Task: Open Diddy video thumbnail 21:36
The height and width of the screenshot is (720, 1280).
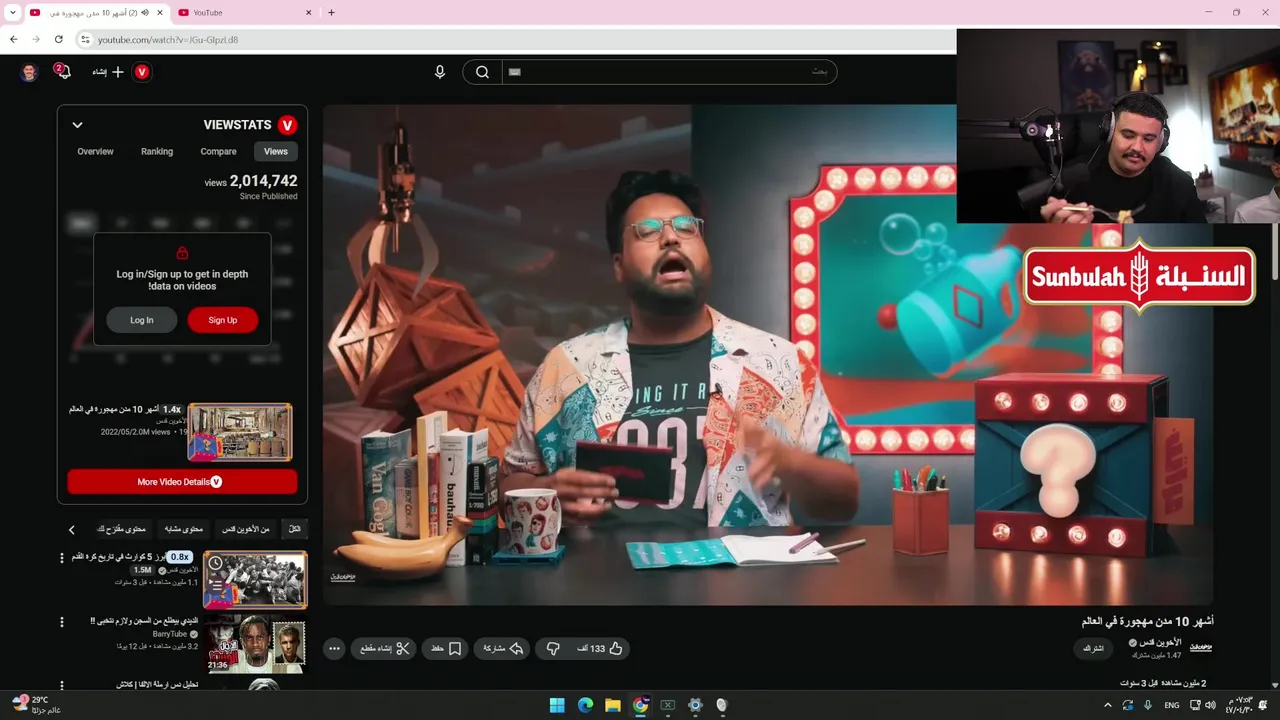Action: coord(255,644)
